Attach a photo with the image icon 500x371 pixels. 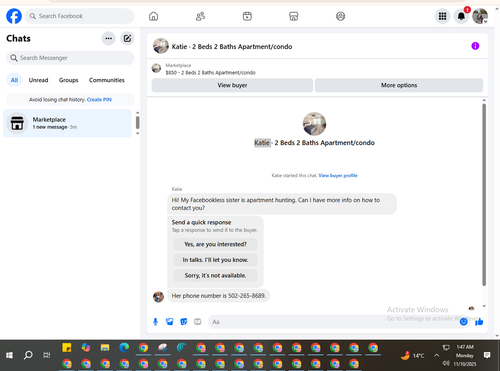click(x=169, y=322)
